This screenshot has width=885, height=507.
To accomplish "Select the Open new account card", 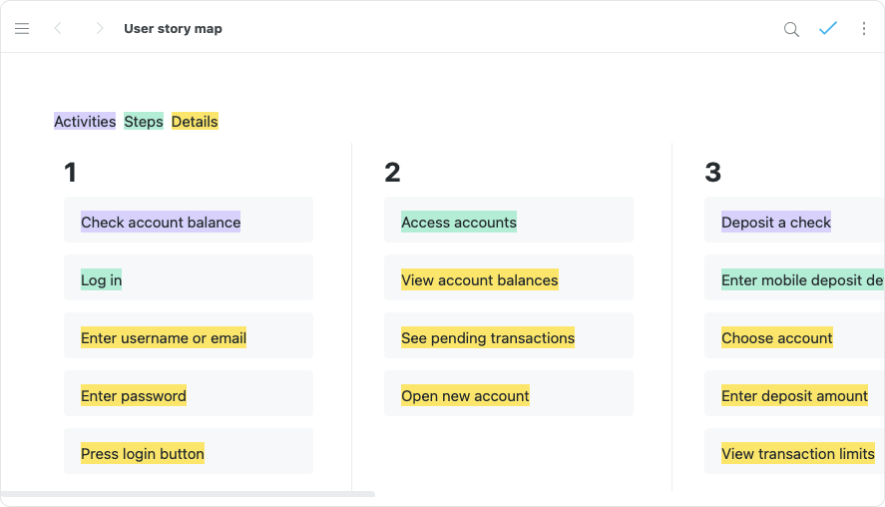I will [508, 396].
